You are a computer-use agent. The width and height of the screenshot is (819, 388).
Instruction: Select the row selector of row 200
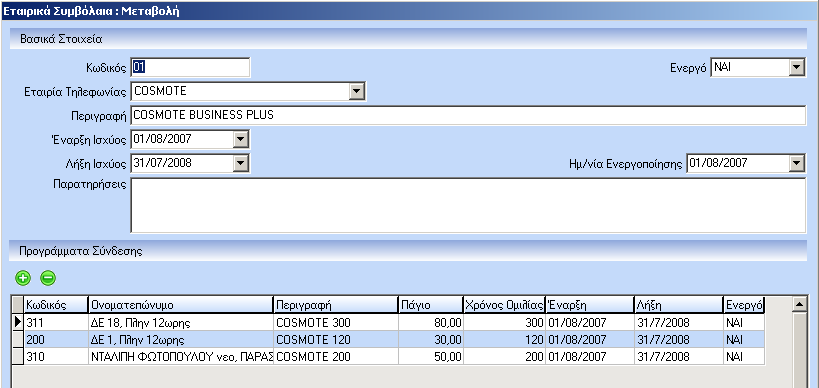[18, 339]
